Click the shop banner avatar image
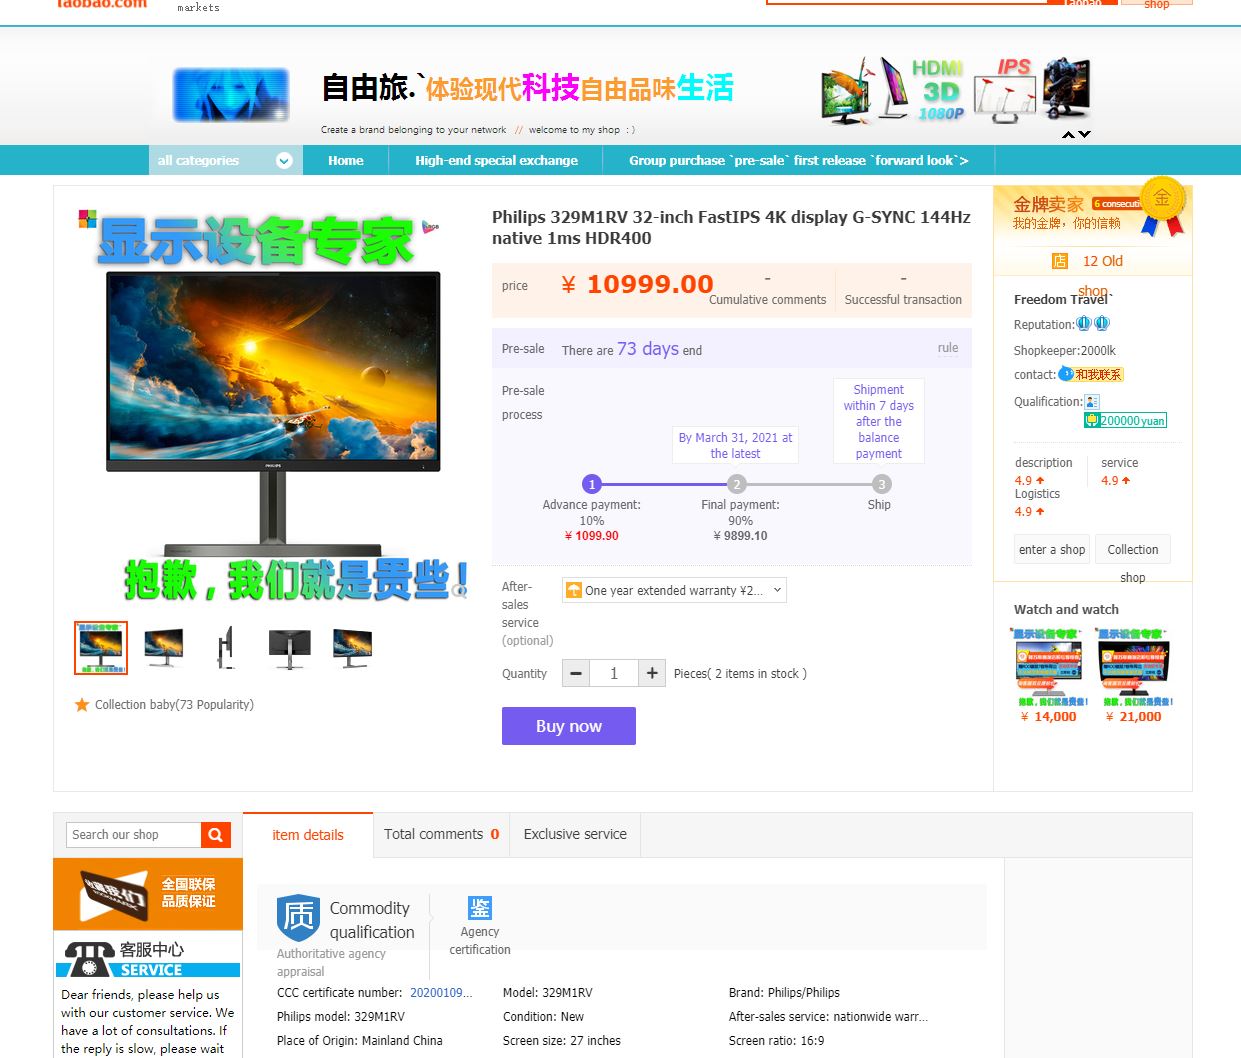1241x1058 pixels. 231,95
